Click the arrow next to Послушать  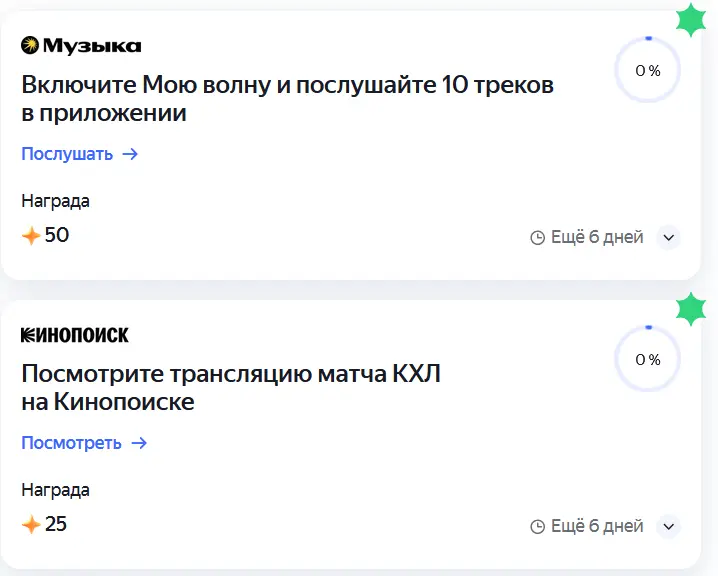[x=130, y=154]
